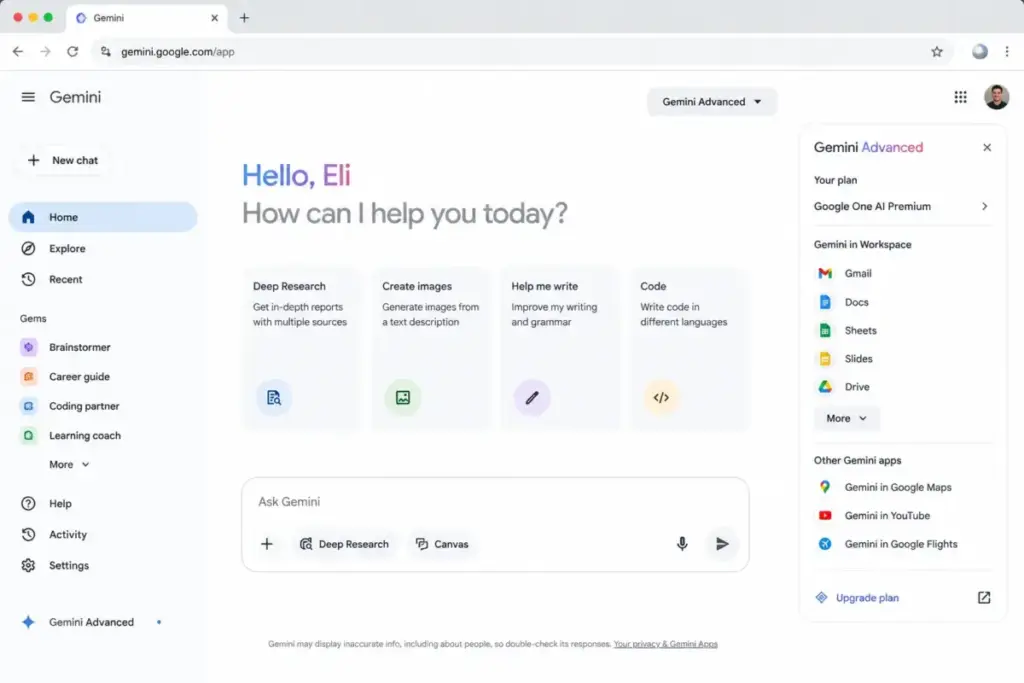Click into Ask Gemini input field

[495, 501]
